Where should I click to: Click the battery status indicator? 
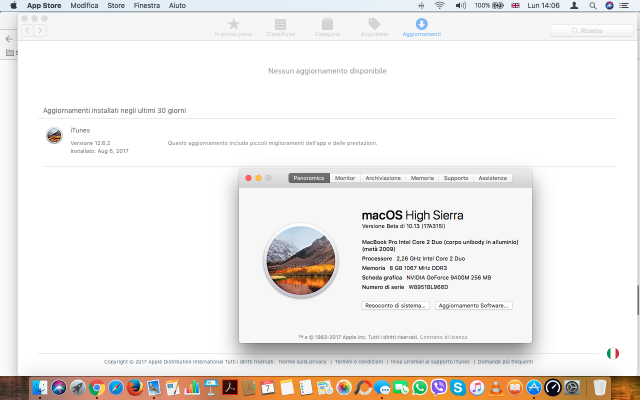coord(489,5)
